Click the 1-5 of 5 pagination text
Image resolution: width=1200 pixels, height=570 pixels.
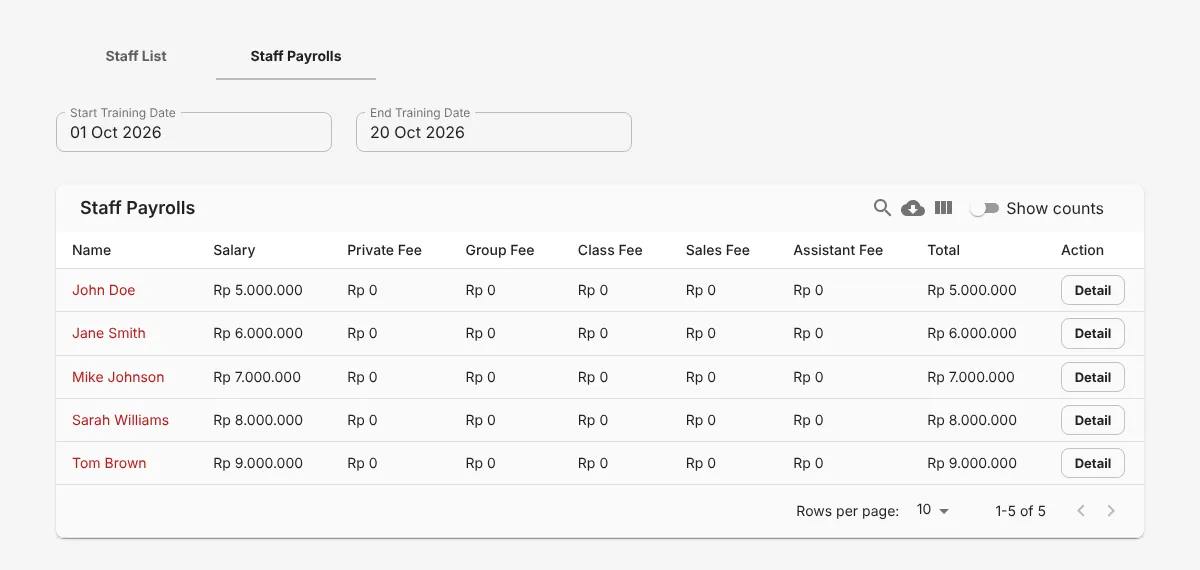pyautogui.click(x=1020, y=511)
